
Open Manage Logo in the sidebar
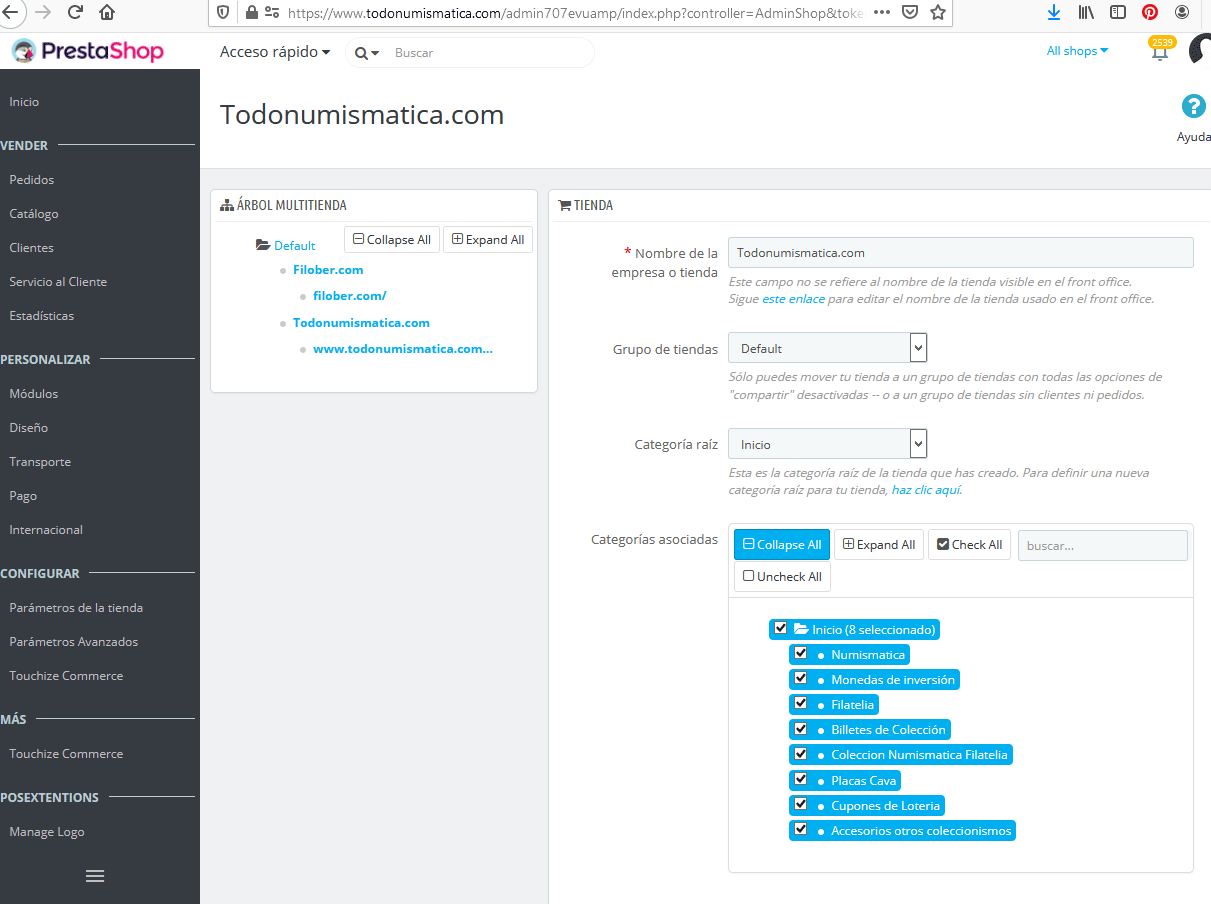pos(47,832)
